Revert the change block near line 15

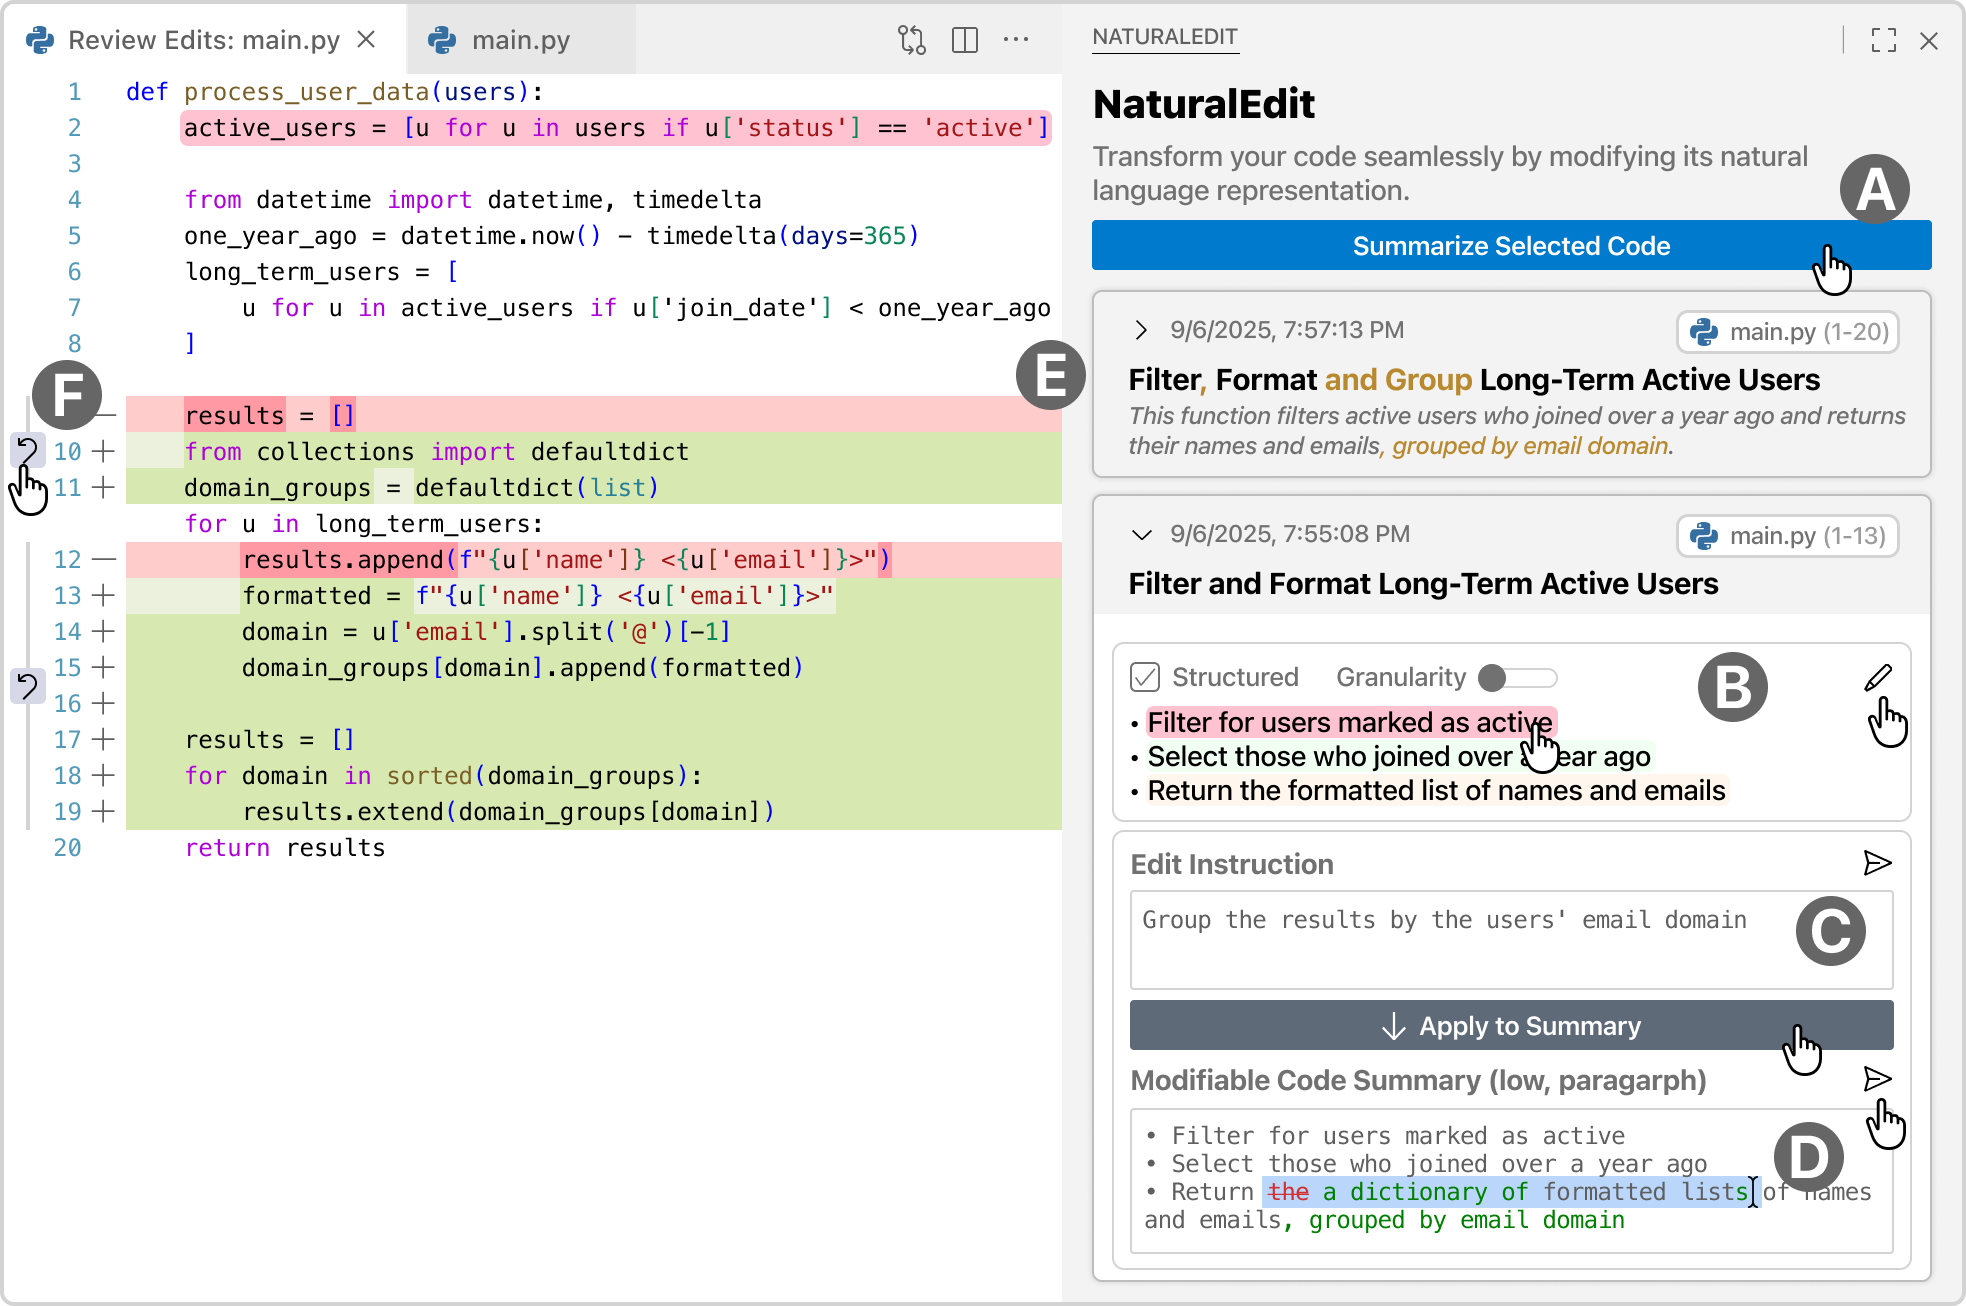coord(28,686)
